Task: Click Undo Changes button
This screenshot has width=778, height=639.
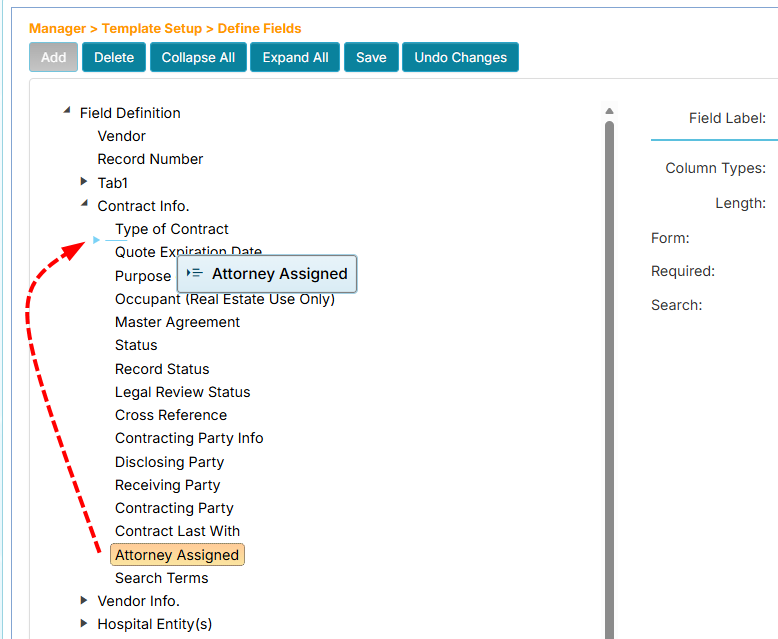Action: [460, 57]
